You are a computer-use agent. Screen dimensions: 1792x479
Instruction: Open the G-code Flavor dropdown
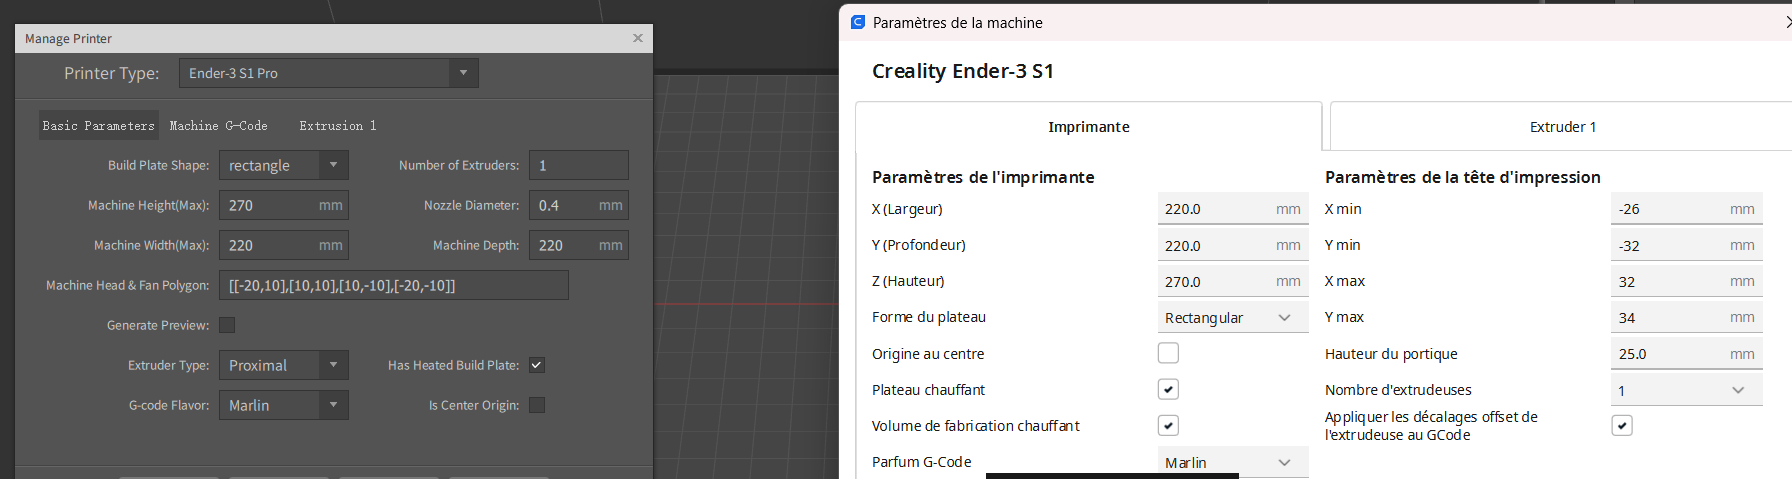(284, 405)
